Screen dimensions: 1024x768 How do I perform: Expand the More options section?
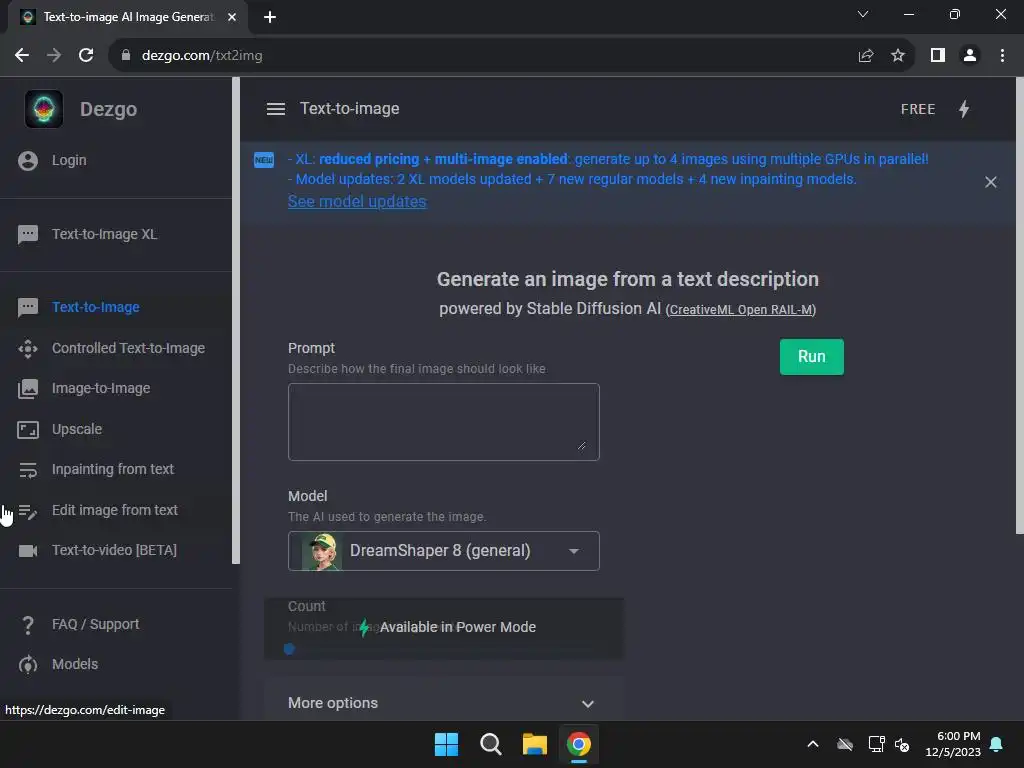click(443, 703)
